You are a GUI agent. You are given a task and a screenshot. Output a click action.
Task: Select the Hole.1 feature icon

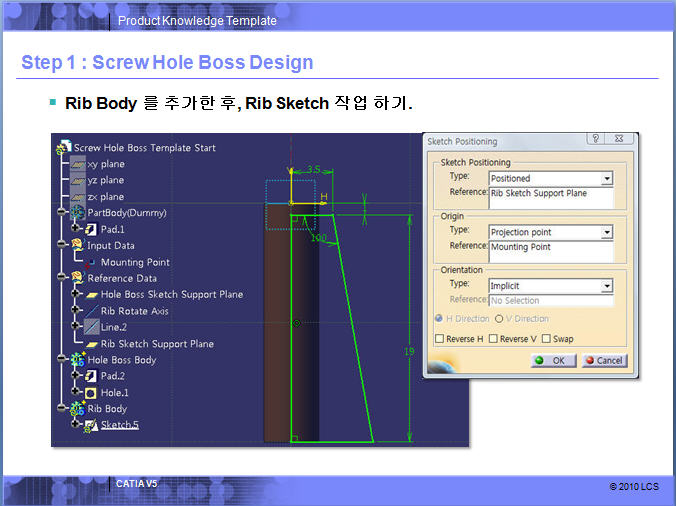(91, 393)
